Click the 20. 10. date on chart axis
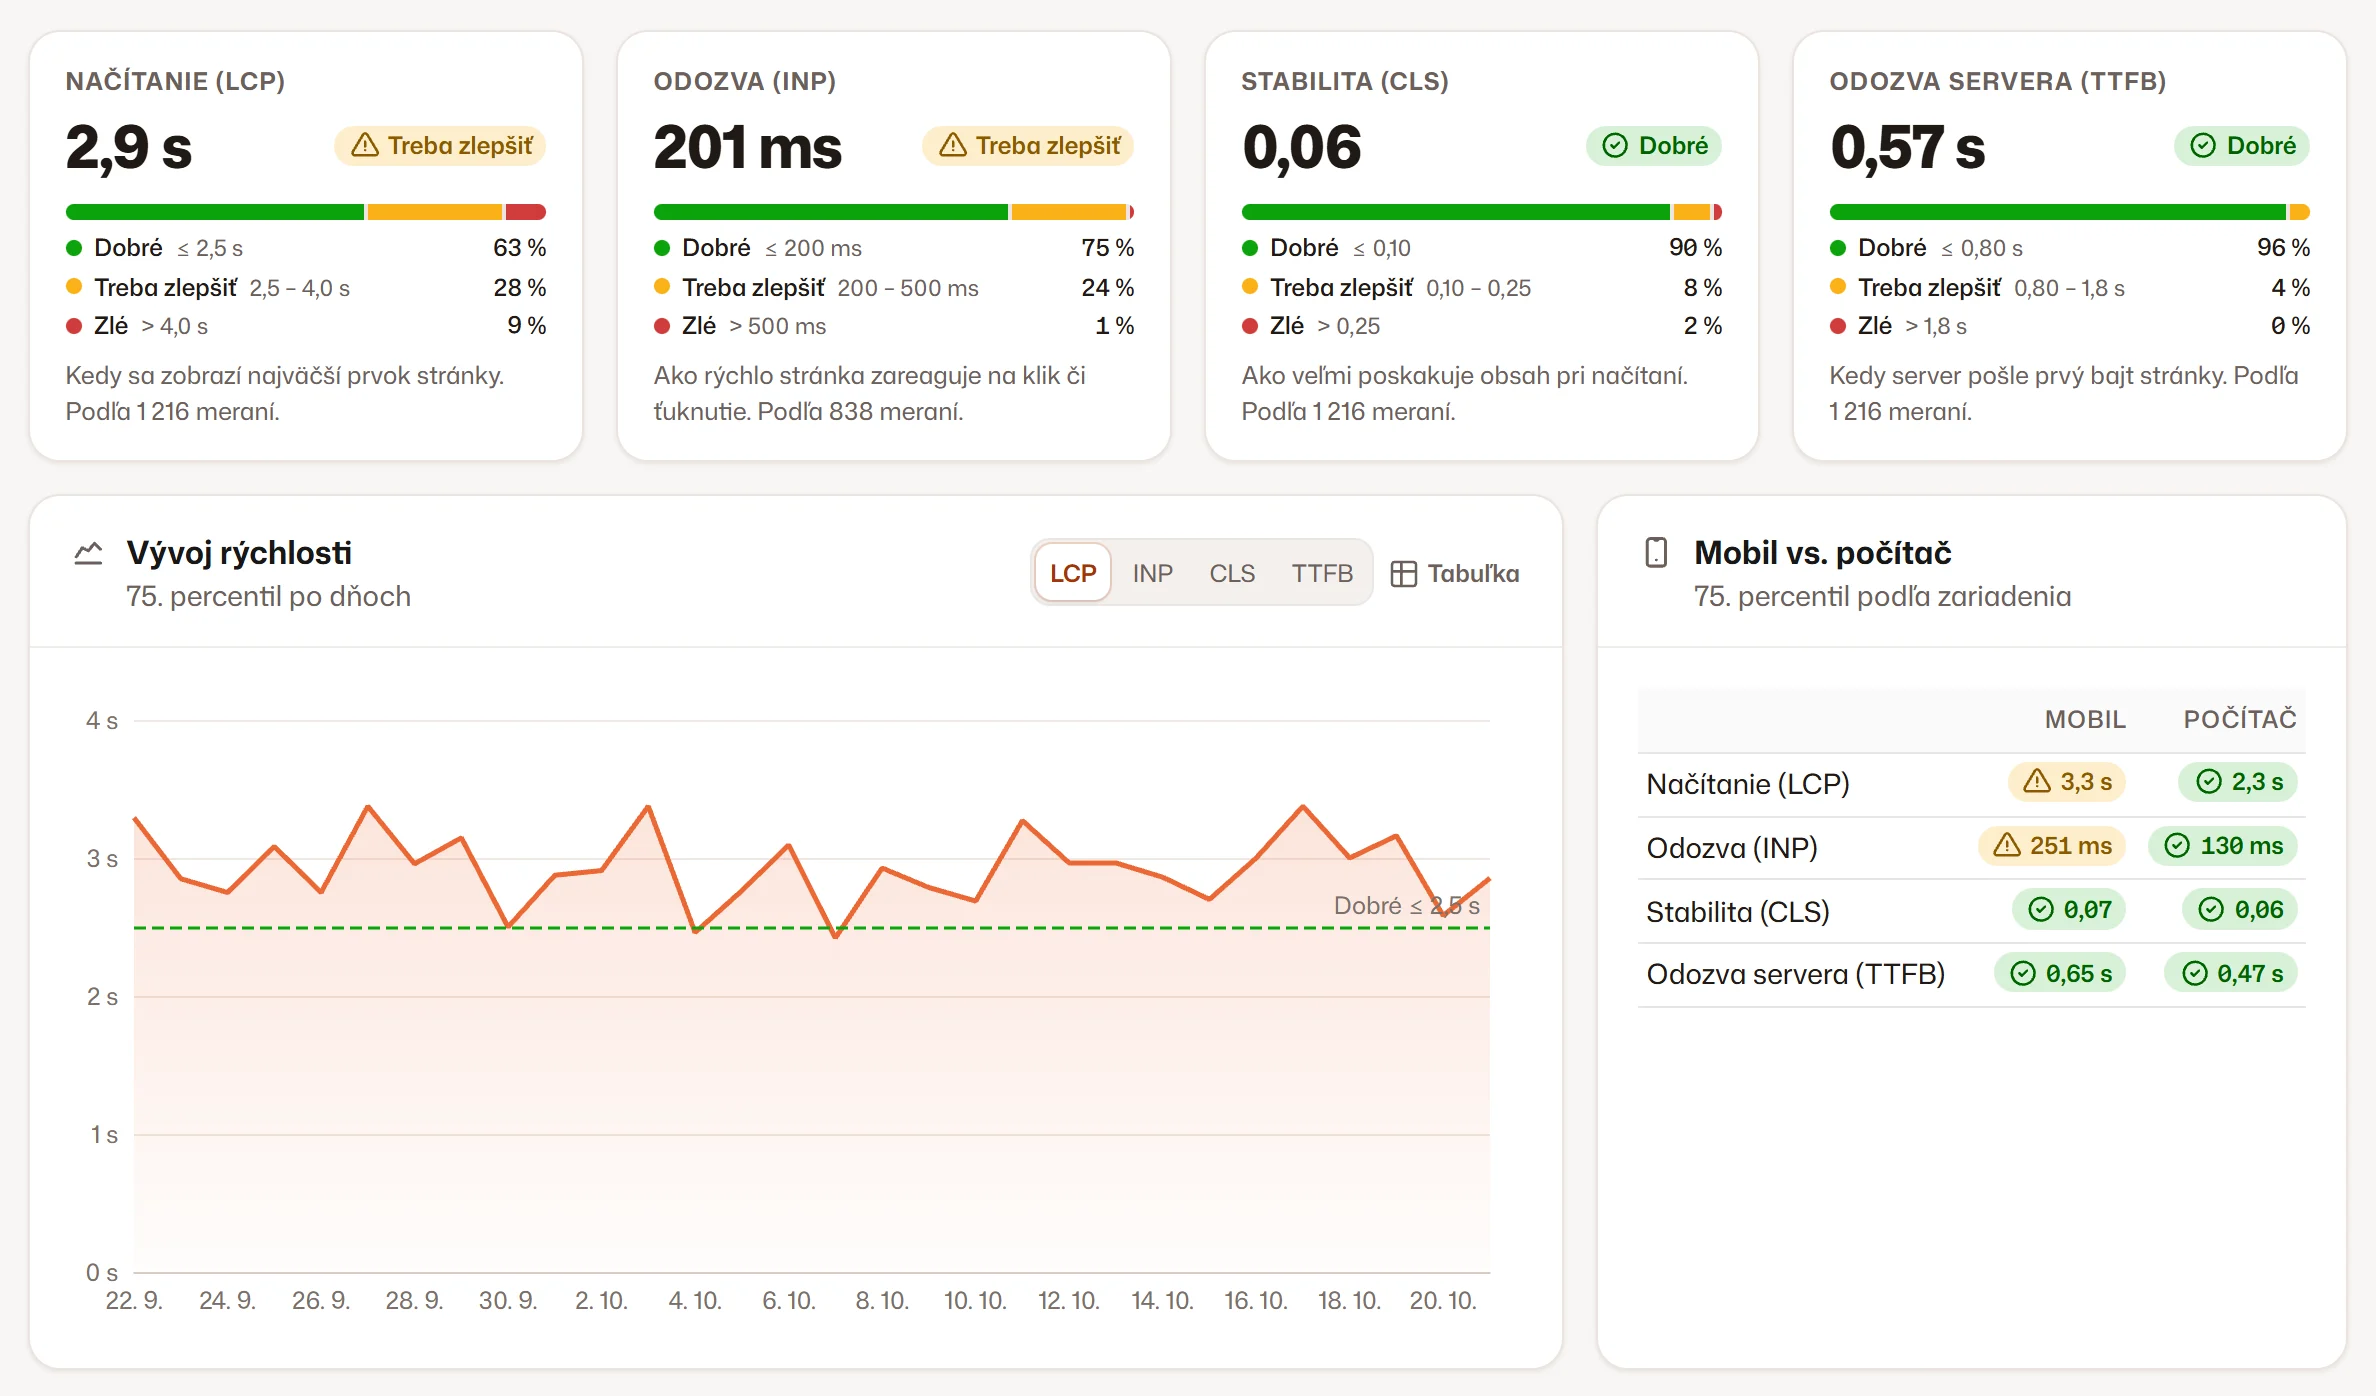Screen dimensions: 2376x1396 pyautogui.click(x=1443, y=1300)
